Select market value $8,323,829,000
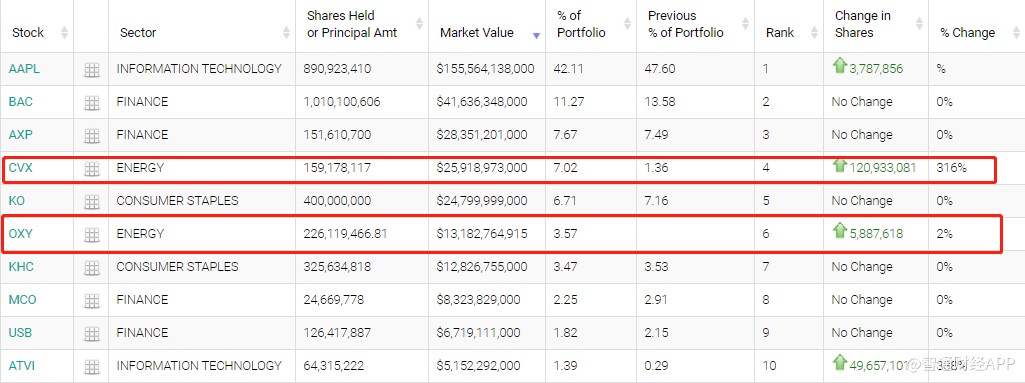1025x383 pixels. 479,300
